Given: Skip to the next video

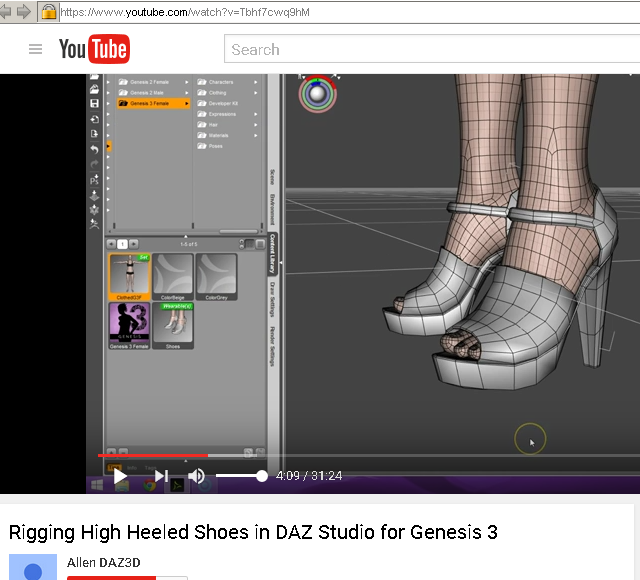Looking at the screenshot, I should 161,476.
